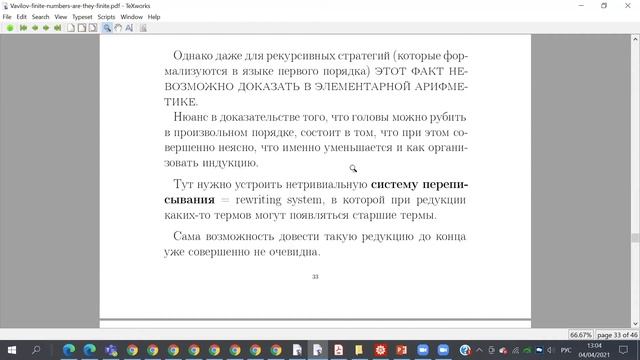Minimize the TeXworks window

coord(581,6)
